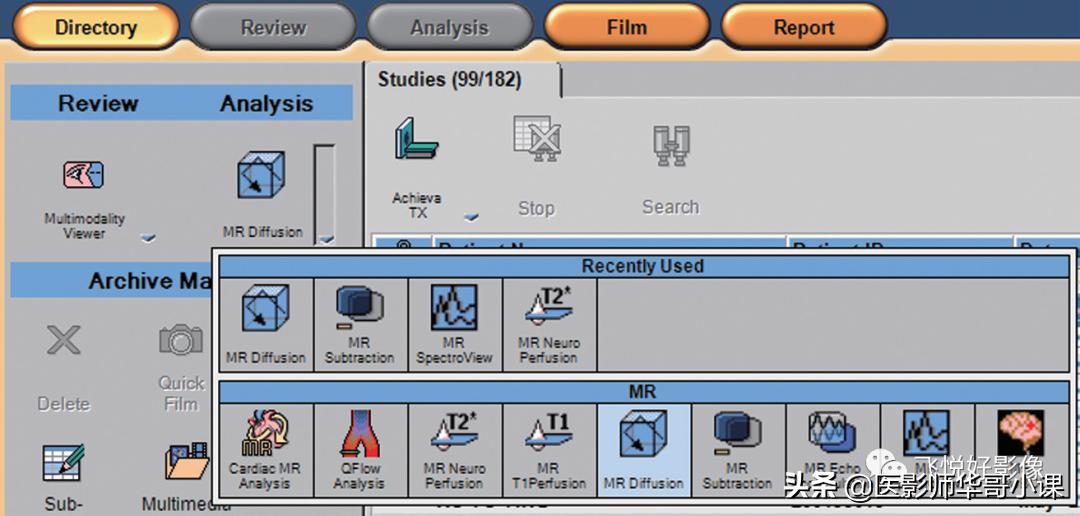Launch QFlow Analysis
This screenshot has height=516, width=1080.
pyautogui.click(x=360, y=450)
